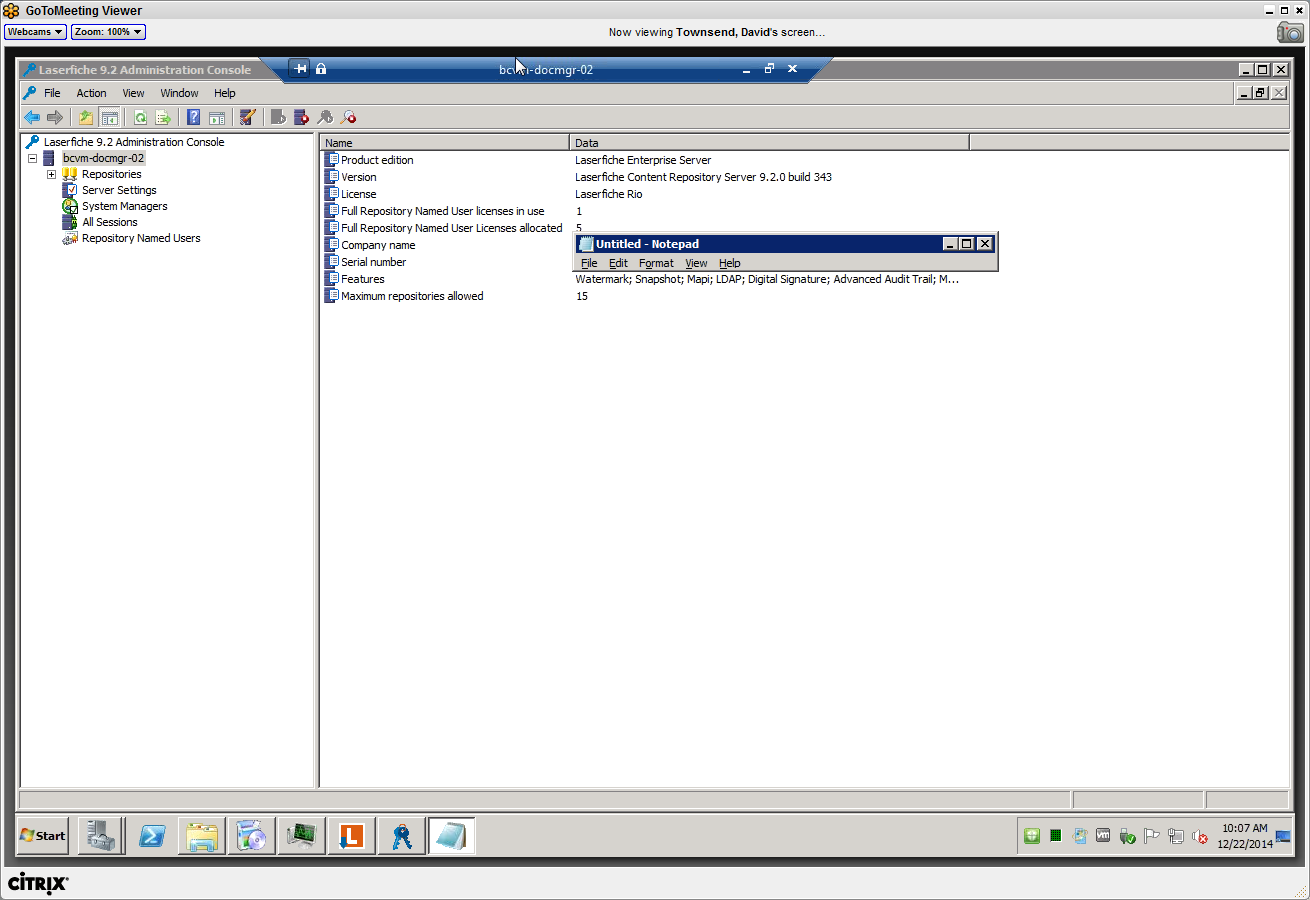Select System Managers in the tree
1310x900 pixels.
click(x=125, y=206)
